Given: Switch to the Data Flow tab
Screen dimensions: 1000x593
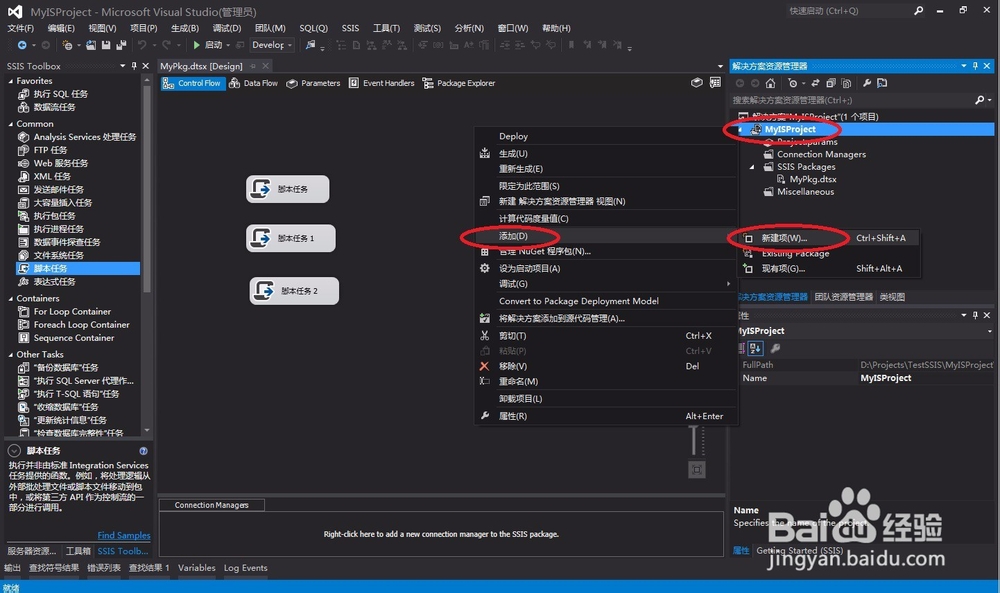Looking at the screenshot, I should tap(253, 83).
